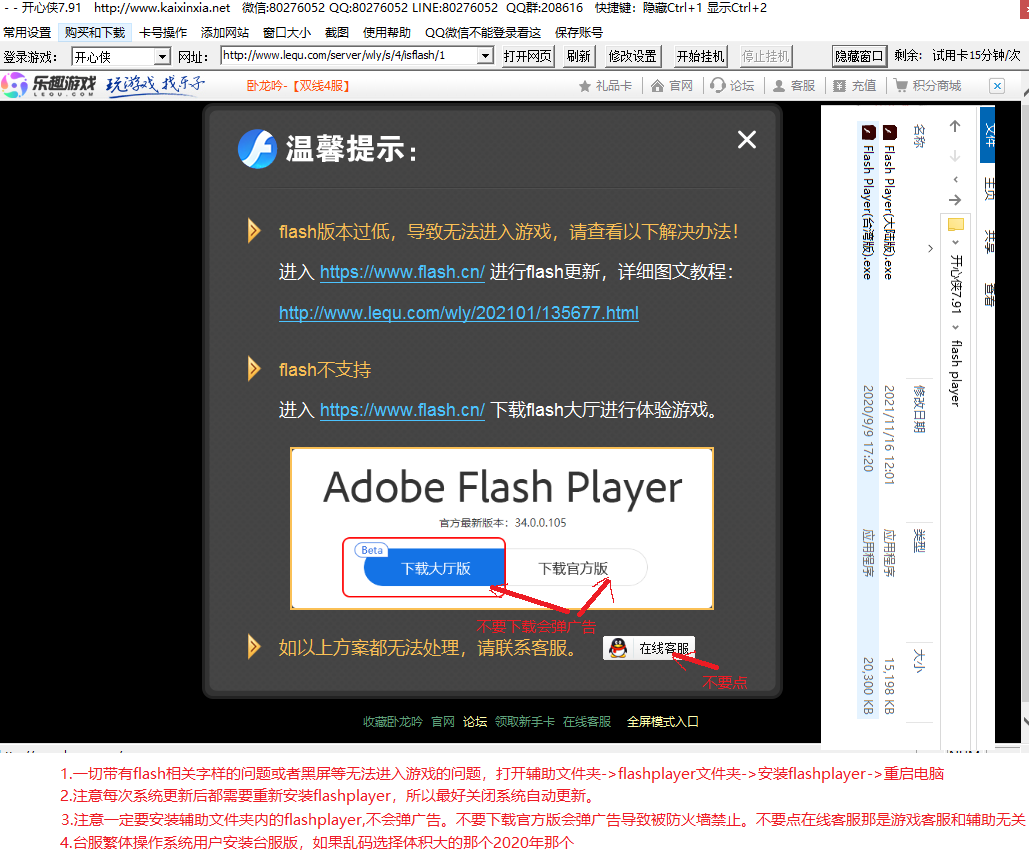
Task: Open the 文件 tab in explorer ribbon
Action: coord(988,134)
